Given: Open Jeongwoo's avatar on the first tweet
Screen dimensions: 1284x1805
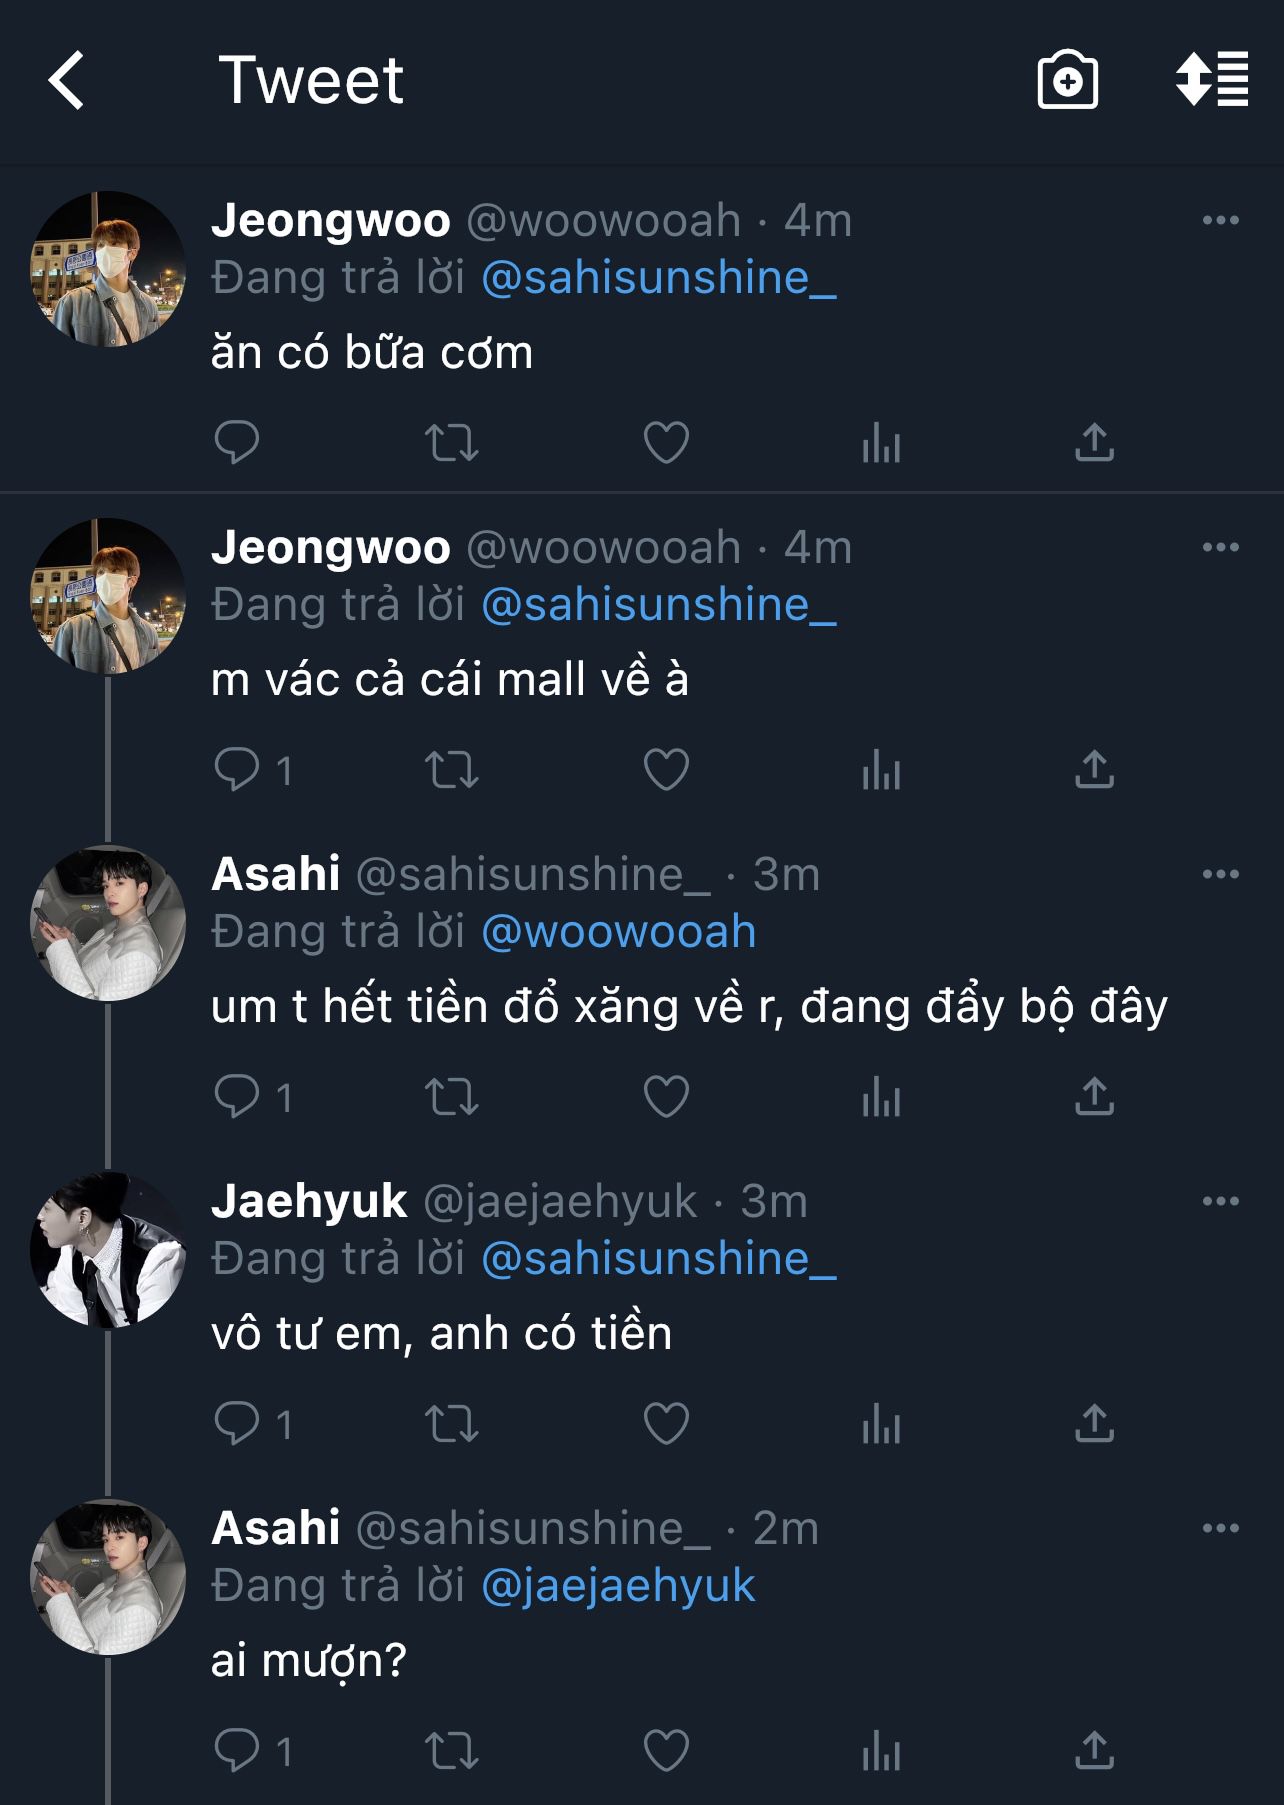Looking at the screenshot, I should pyautogui.click(x=108, y=269).
